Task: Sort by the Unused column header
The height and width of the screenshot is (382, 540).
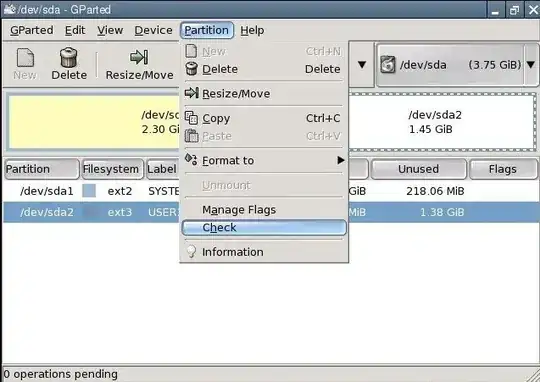Action: [x=418, y=169]
